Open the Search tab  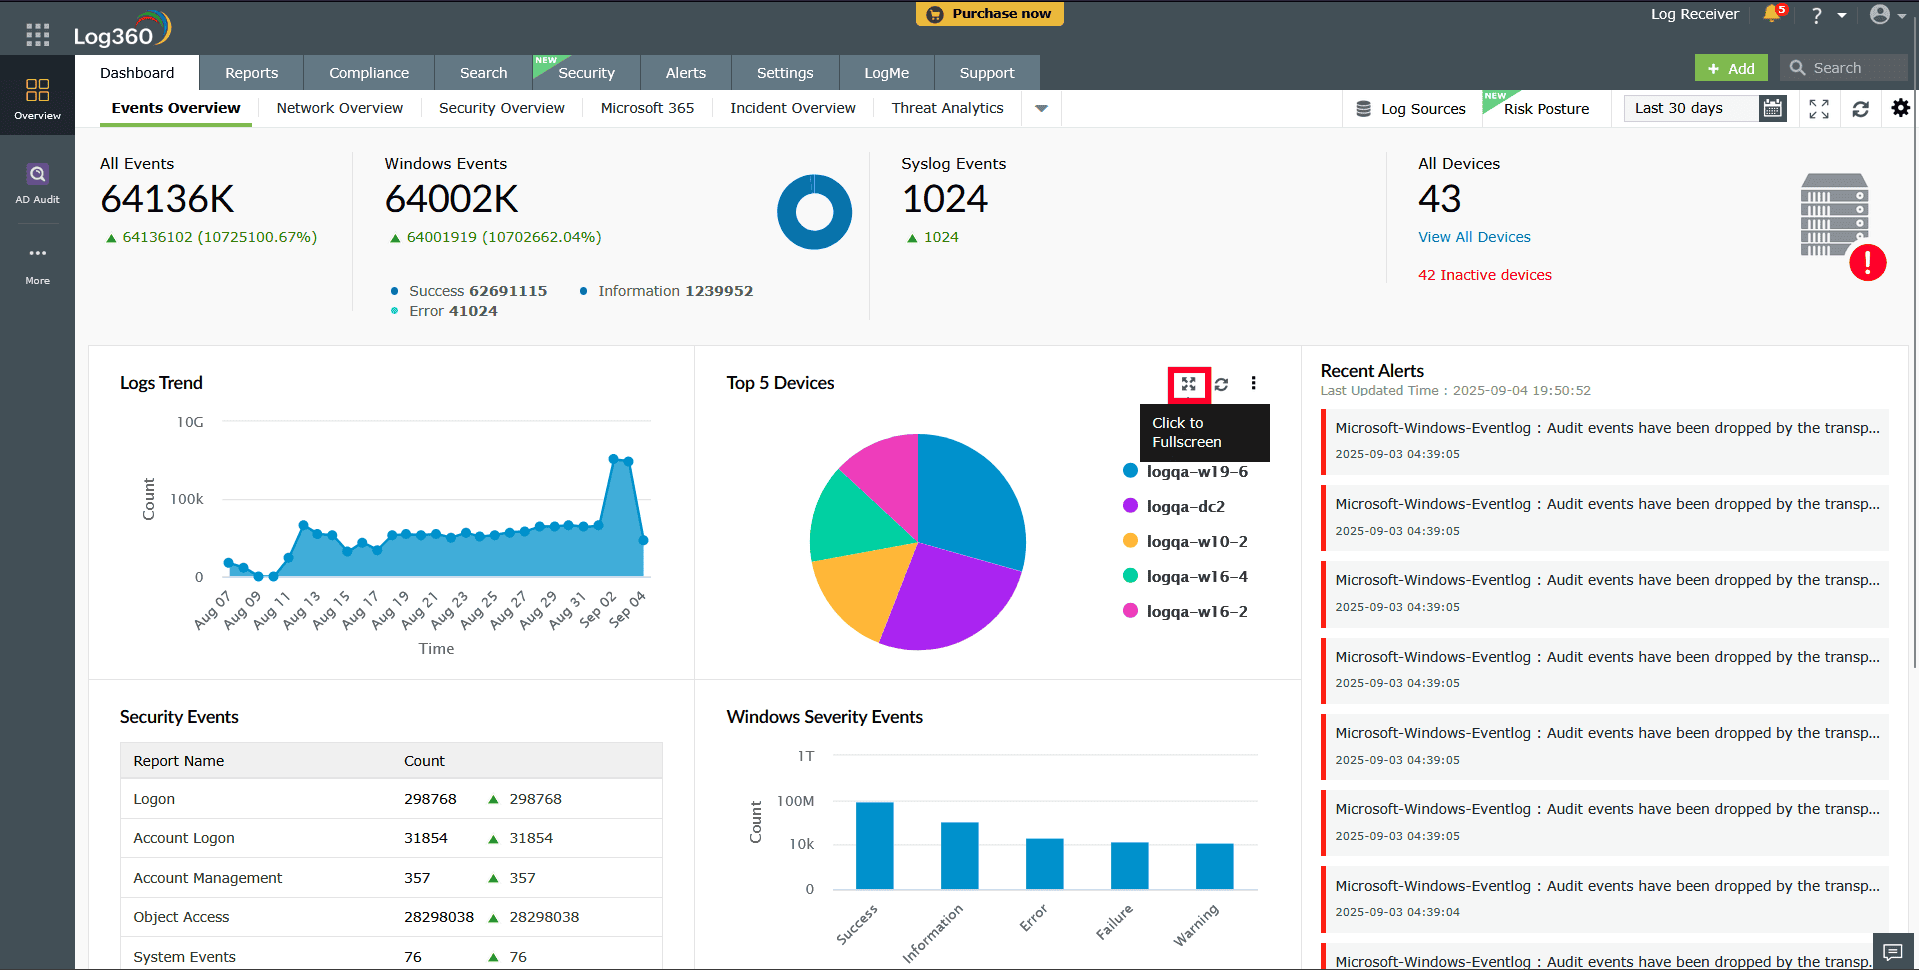point(484,73)
